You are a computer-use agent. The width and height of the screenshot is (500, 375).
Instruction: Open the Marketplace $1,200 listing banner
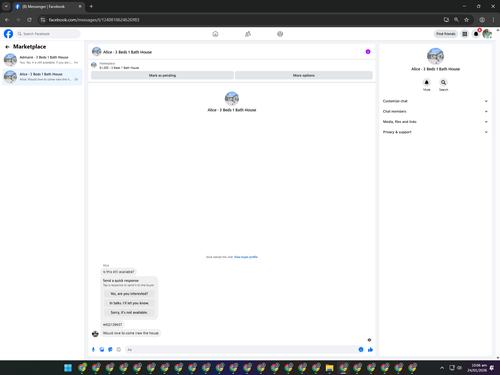pos(232,65)
